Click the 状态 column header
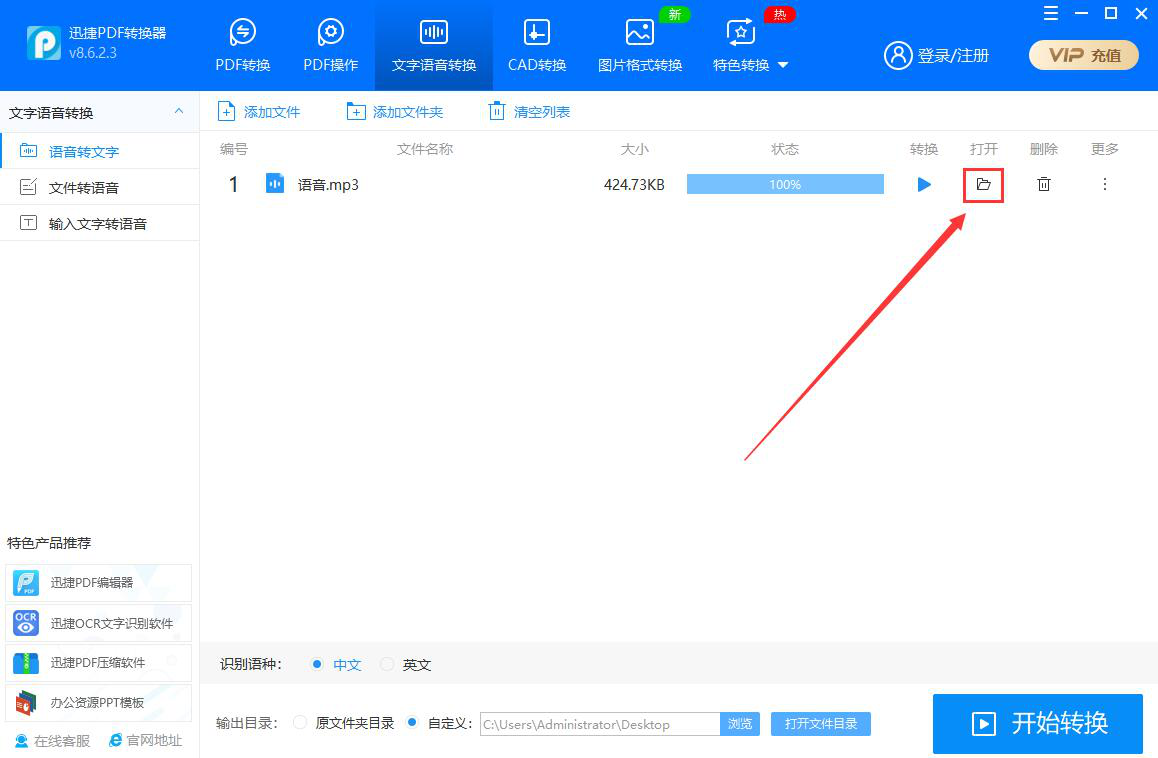Viewport: 1158px width, 758px height. (x=784, y=149)
